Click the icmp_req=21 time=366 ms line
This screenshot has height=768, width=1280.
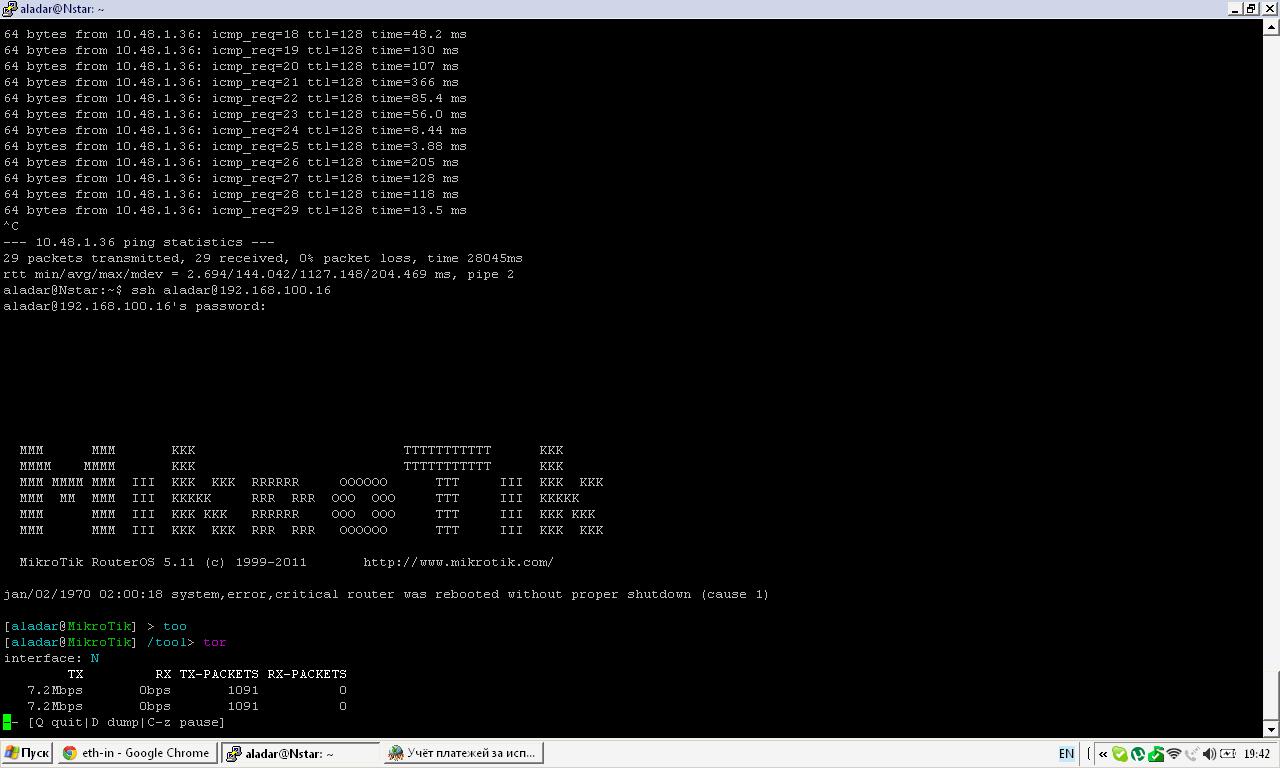coord(231,82)
